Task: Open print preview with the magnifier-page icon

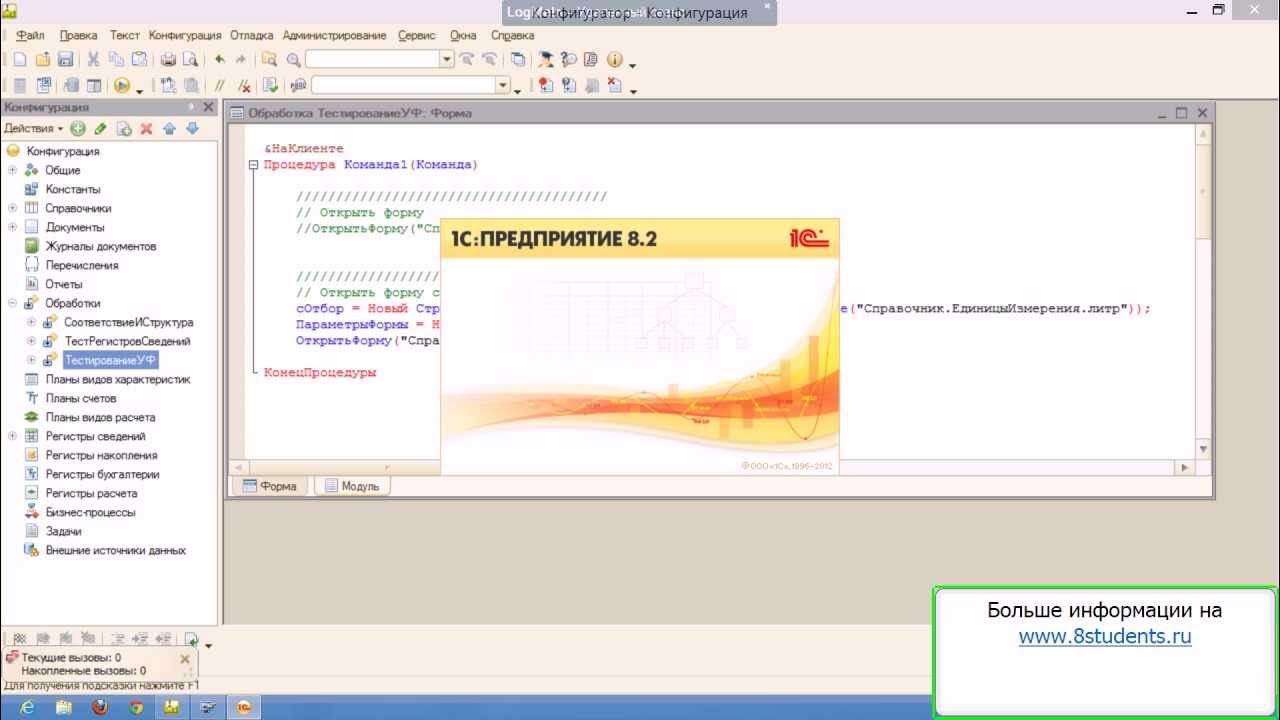Action: (190, 60)
